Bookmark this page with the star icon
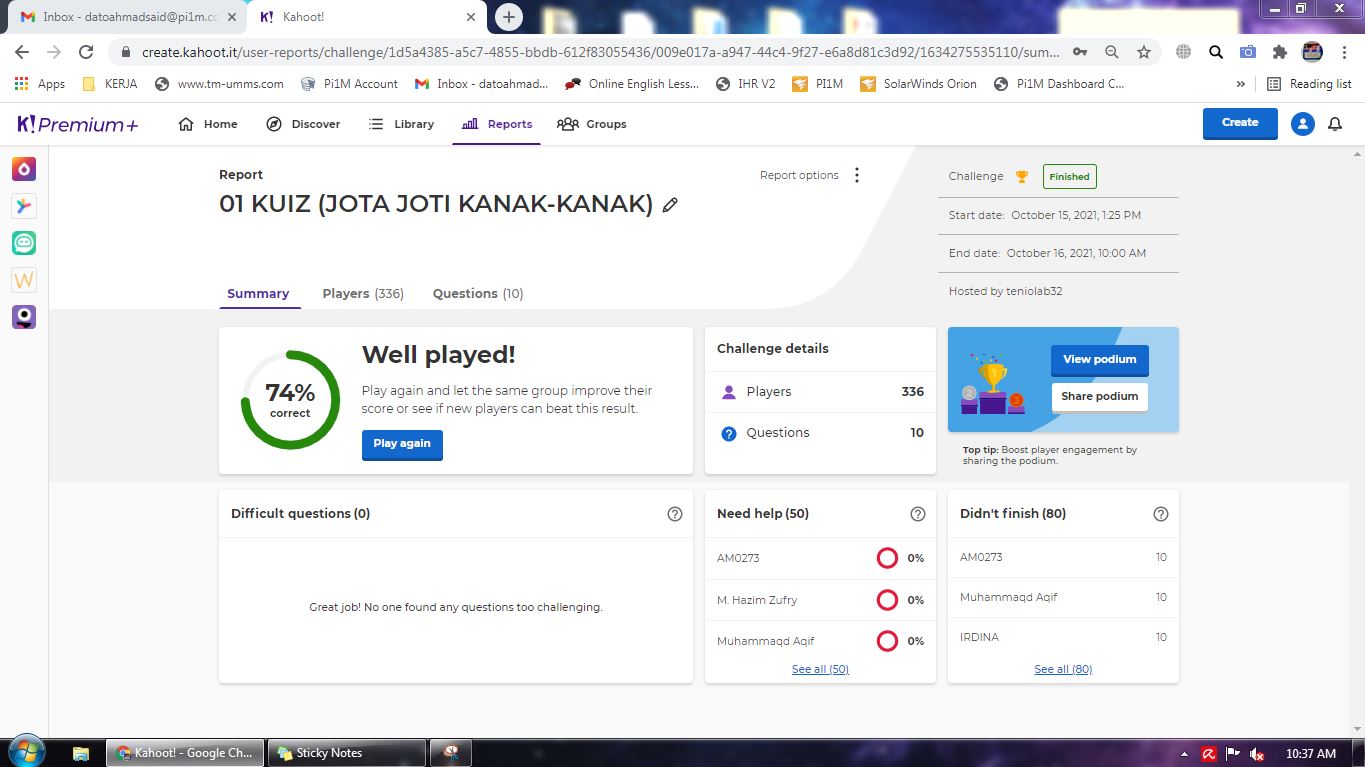The width and height of the screenshot is (1365, 767). click(x=1143, y=52)
